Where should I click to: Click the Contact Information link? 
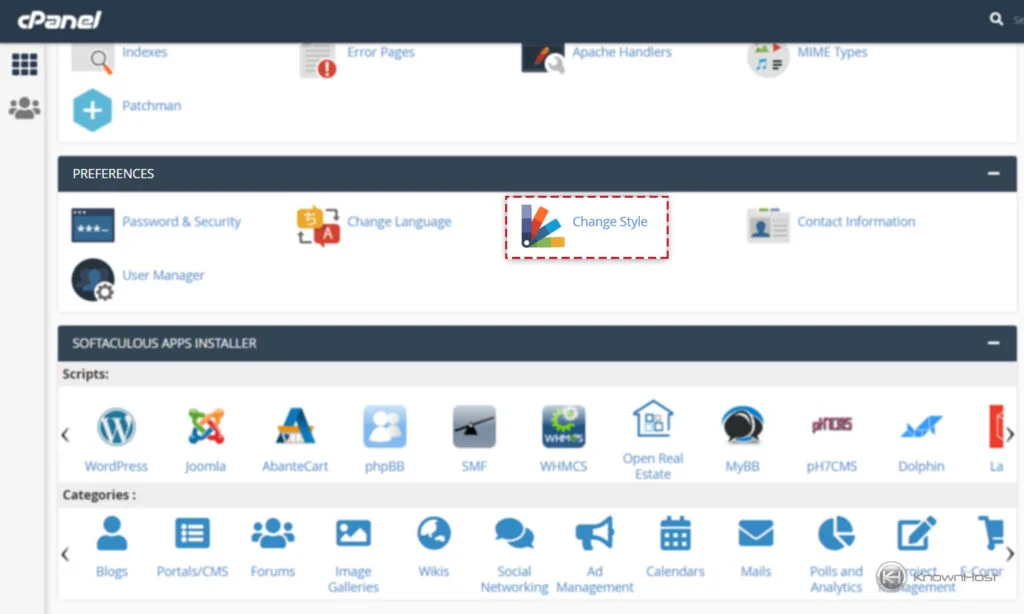pos(856,221)
